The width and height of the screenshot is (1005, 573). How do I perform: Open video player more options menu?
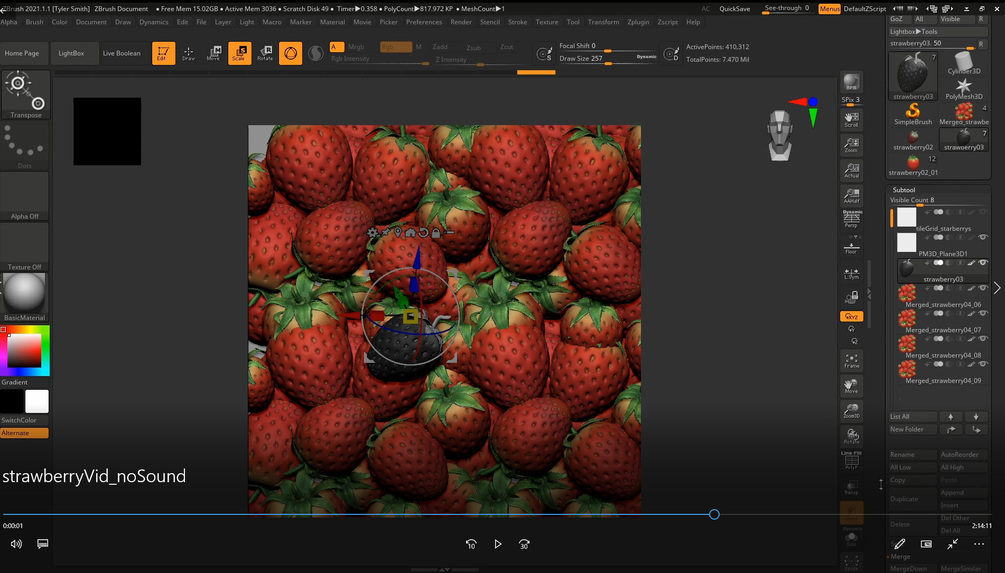click(x=979, y=544)
